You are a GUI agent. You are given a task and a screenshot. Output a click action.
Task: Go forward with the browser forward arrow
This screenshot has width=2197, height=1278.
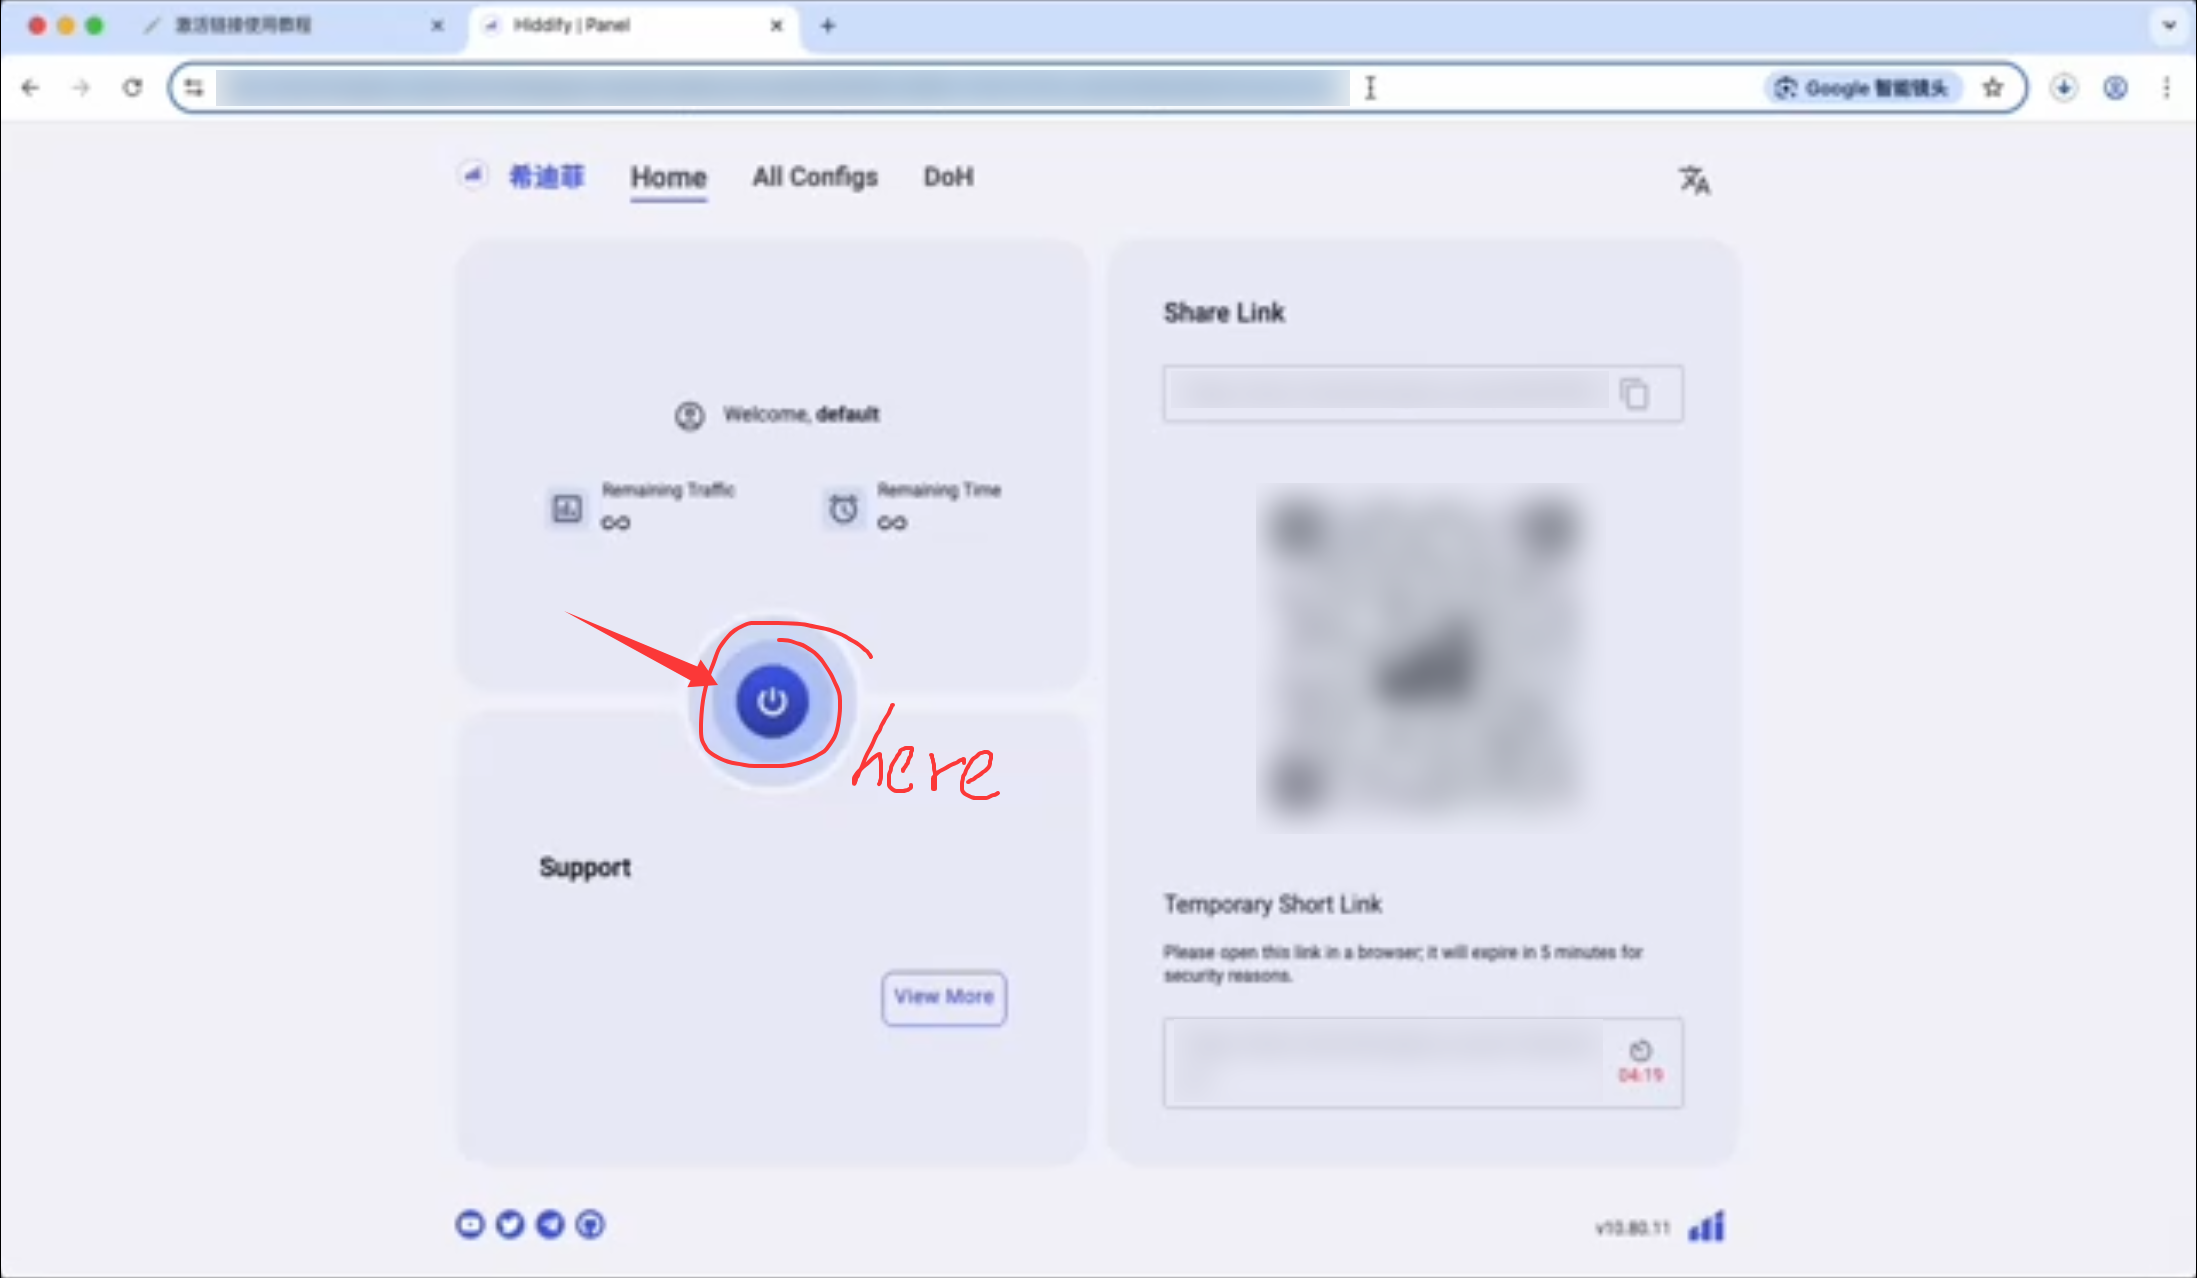pos(81,88)
